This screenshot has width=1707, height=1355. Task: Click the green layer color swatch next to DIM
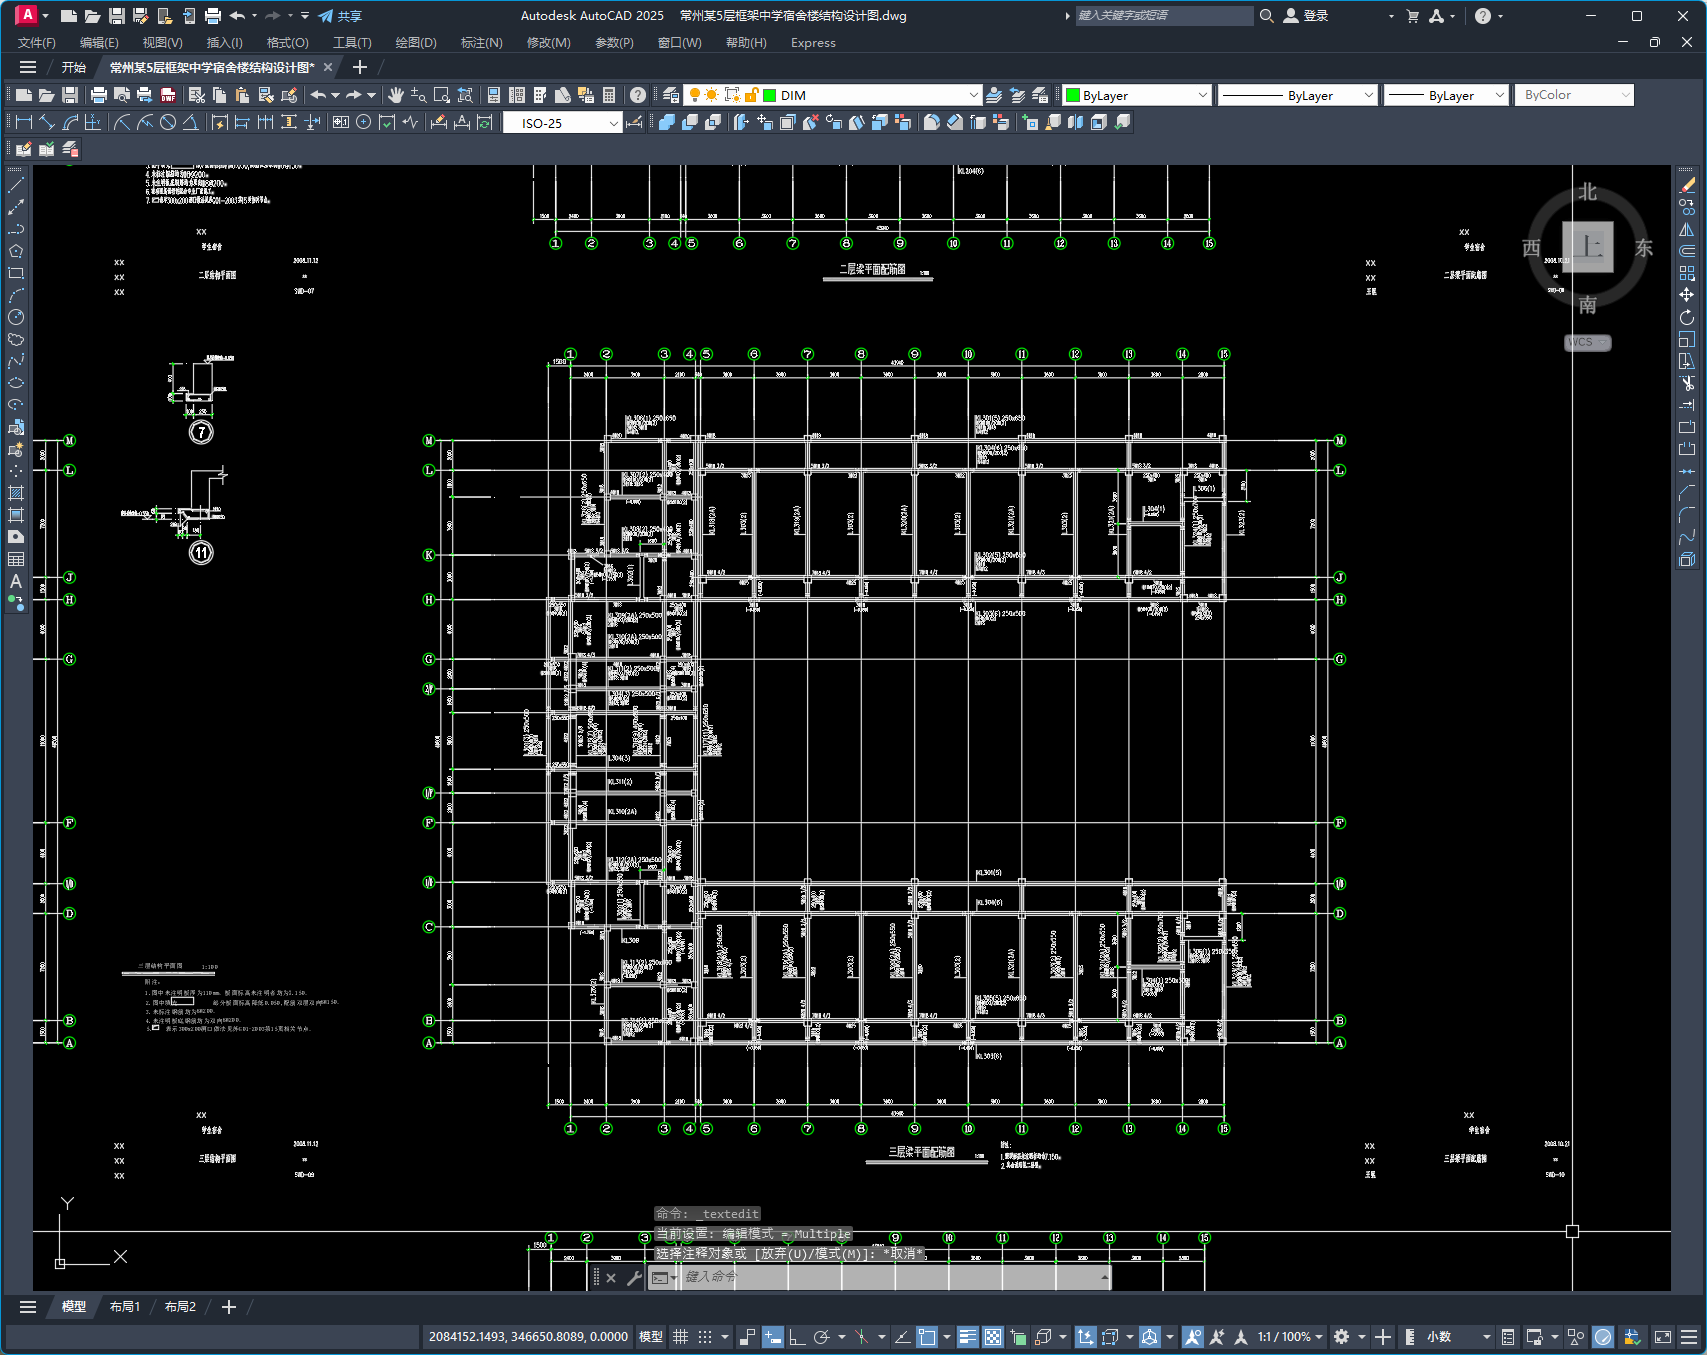770,95
